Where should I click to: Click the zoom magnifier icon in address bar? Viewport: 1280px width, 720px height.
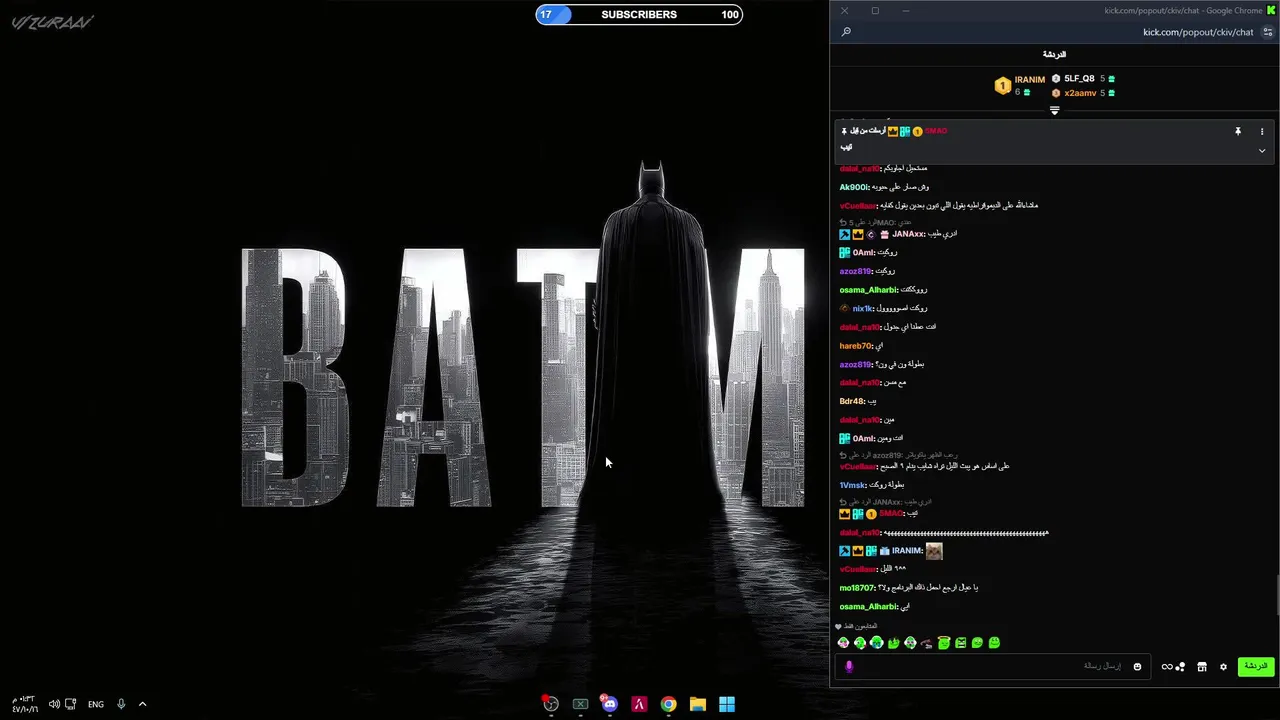[846, 32]
